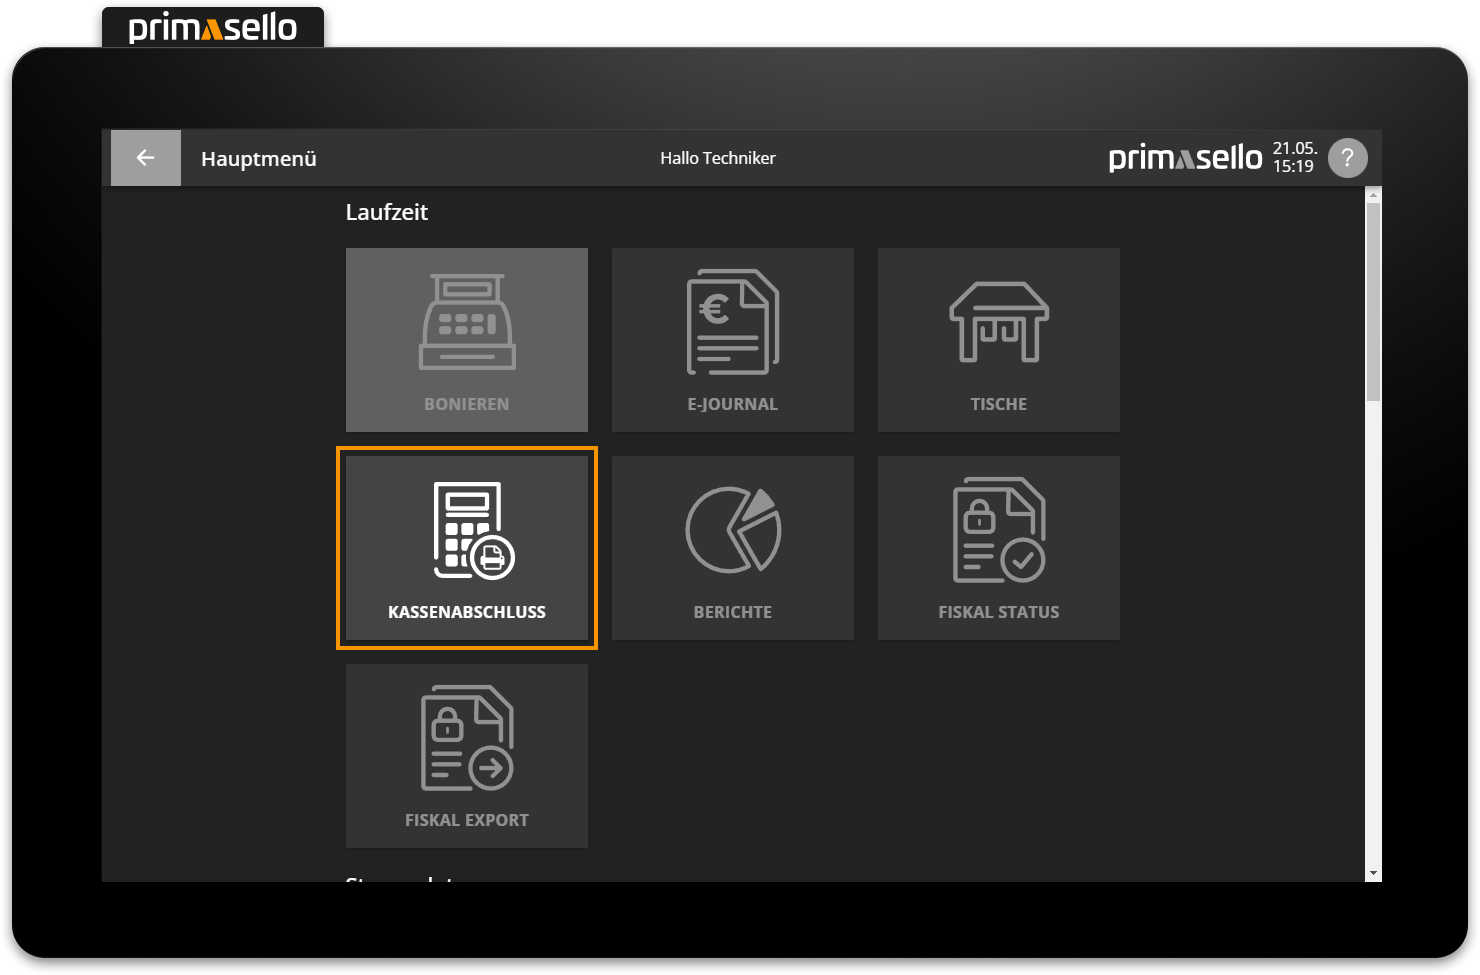Open the Berichte pie chart tile
Viewport: 1480px width, 975px height.
[x=732, y=548]
